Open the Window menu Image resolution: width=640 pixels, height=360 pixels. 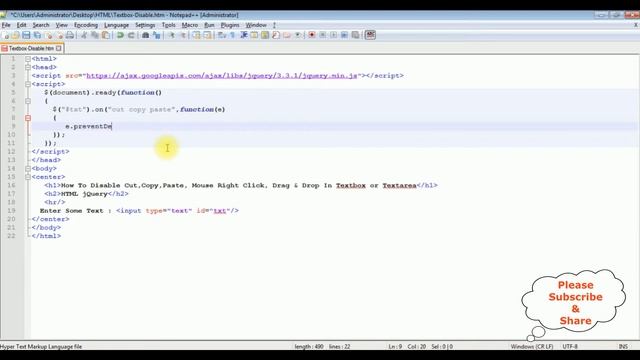tap(256, 25)
